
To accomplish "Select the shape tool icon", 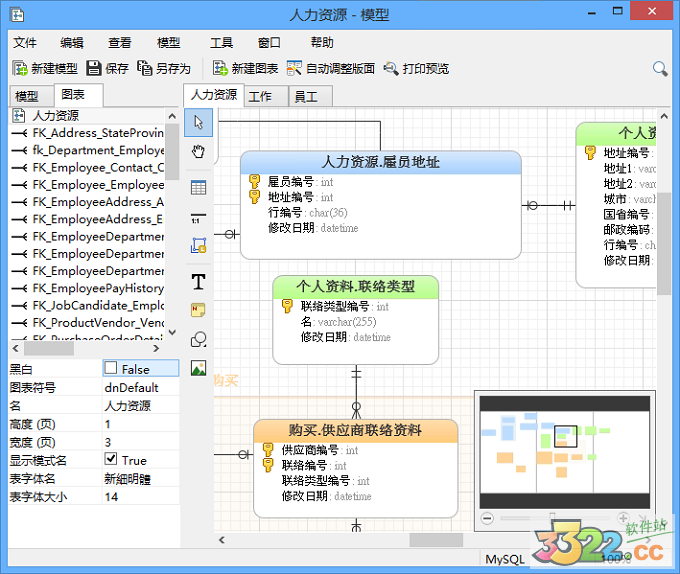I will [199, 339].
